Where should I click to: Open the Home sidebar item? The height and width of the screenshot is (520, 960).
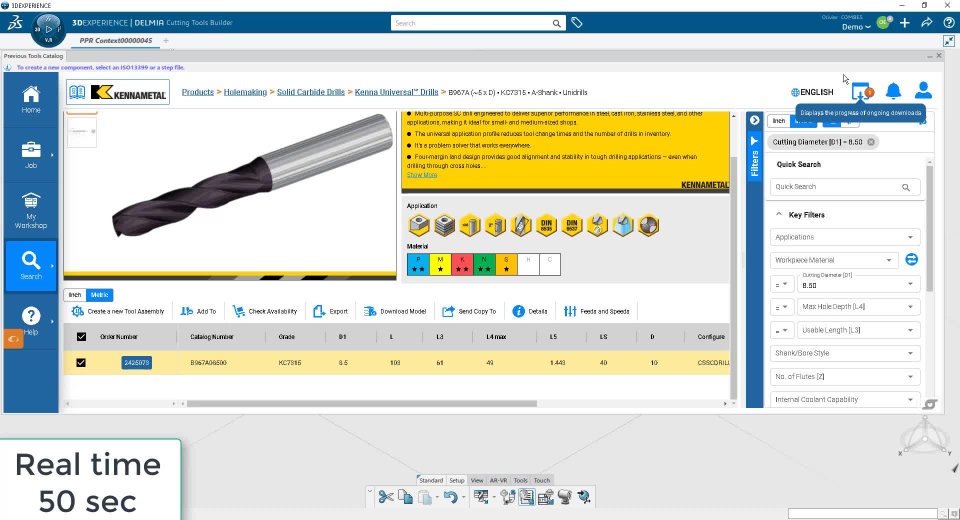[31, 100]
